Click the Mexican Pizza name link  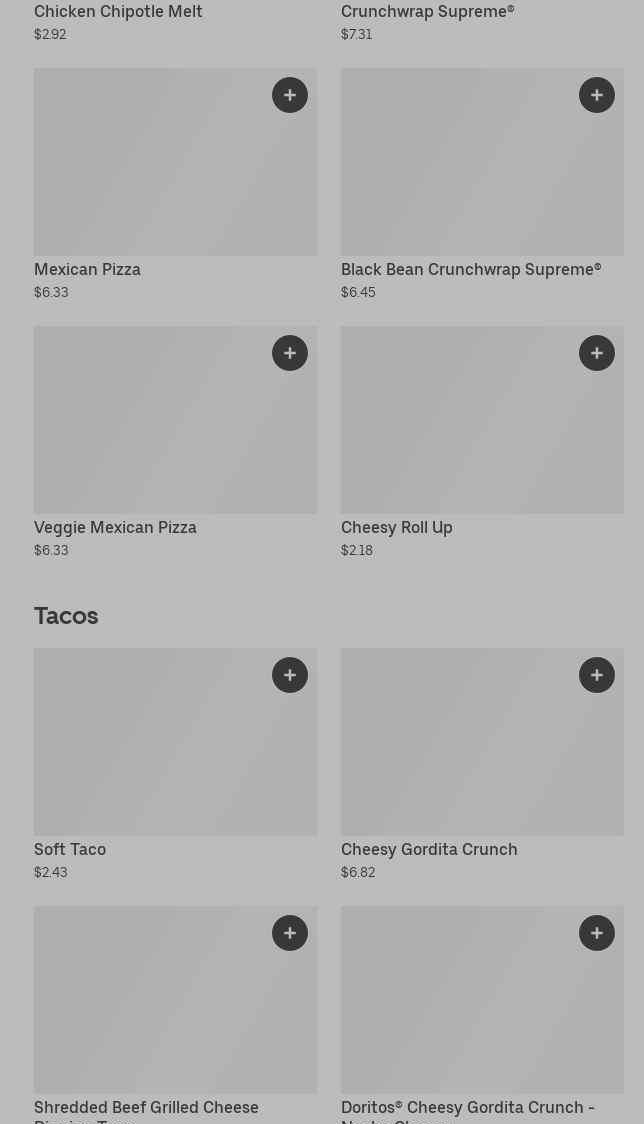pyautogui.click(x=87, y=270)
